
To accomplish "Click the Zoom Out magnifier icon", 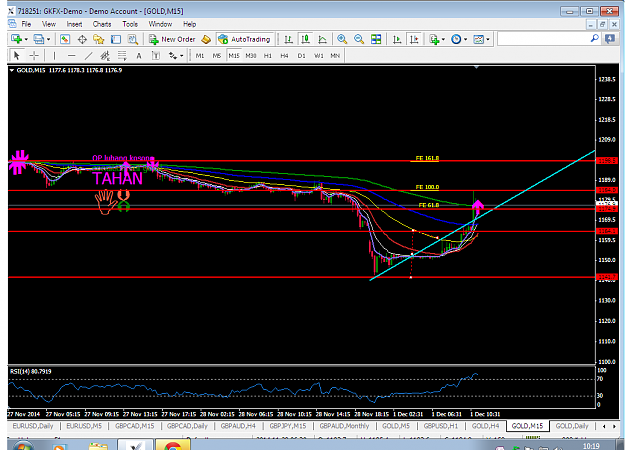I will click(x=359, y=39).
